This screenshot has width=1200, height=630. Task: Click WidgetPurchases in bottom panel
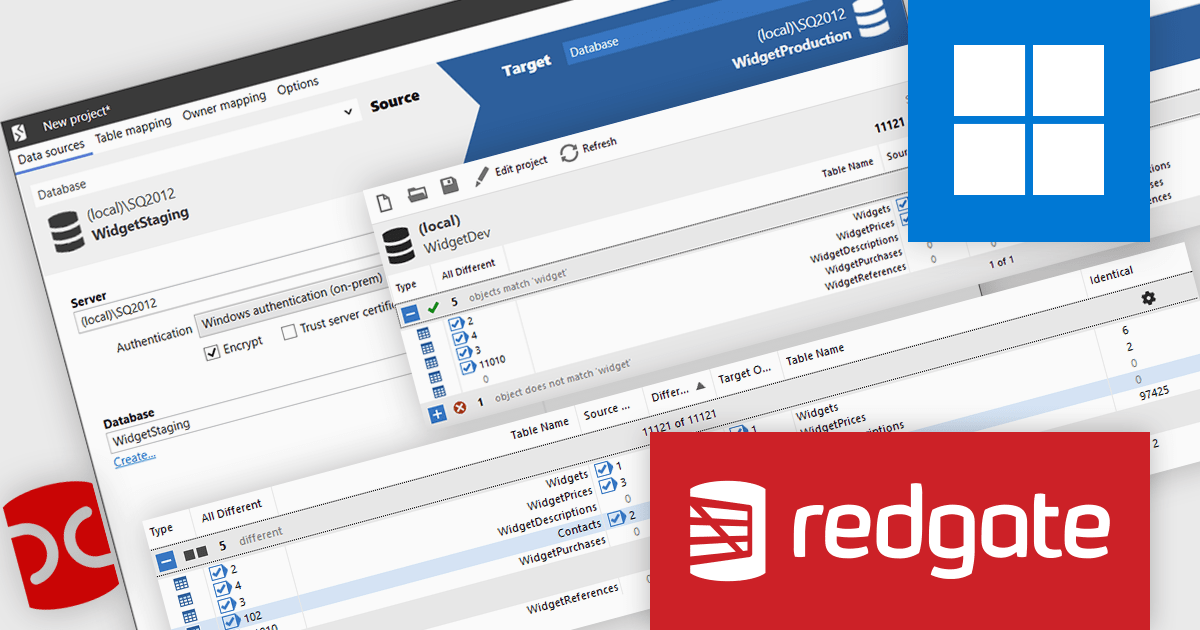tap(562, 551)
